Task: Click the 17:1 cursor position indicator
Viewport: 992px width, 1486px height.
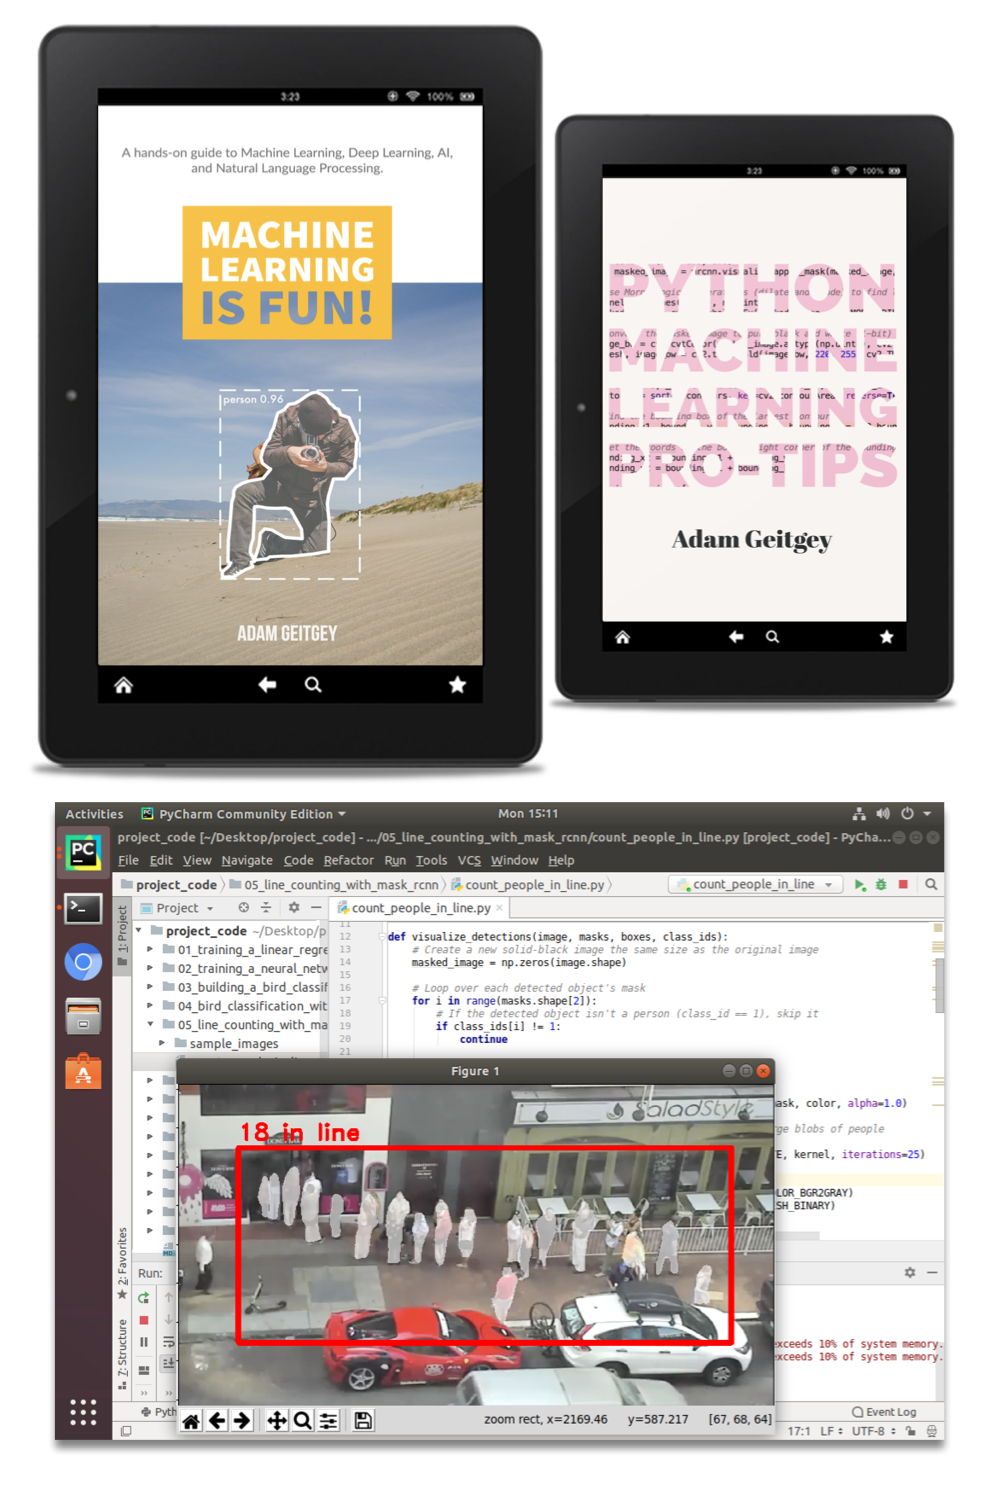Action: click(798, 1431)
